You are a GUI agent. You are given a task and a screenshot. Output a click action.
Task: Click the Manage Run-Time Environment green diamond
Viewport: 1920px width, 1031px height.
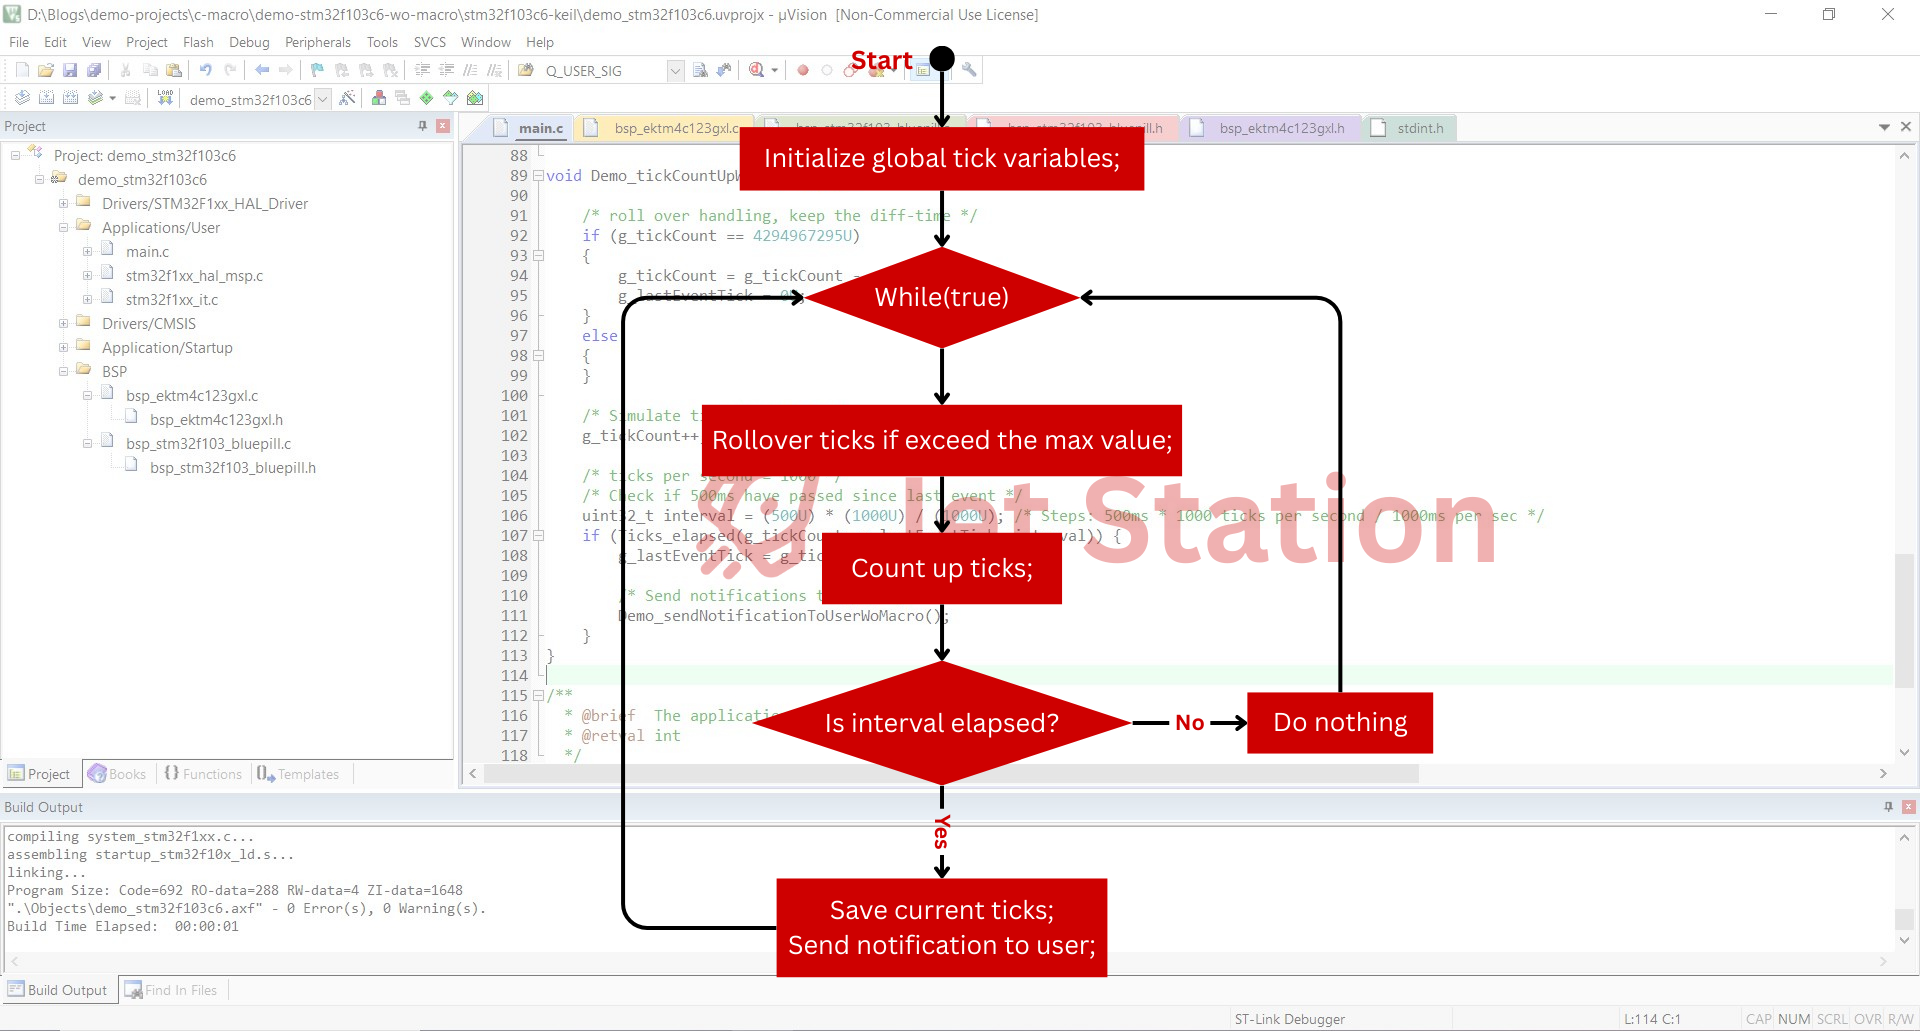click(x=427, y=98)
